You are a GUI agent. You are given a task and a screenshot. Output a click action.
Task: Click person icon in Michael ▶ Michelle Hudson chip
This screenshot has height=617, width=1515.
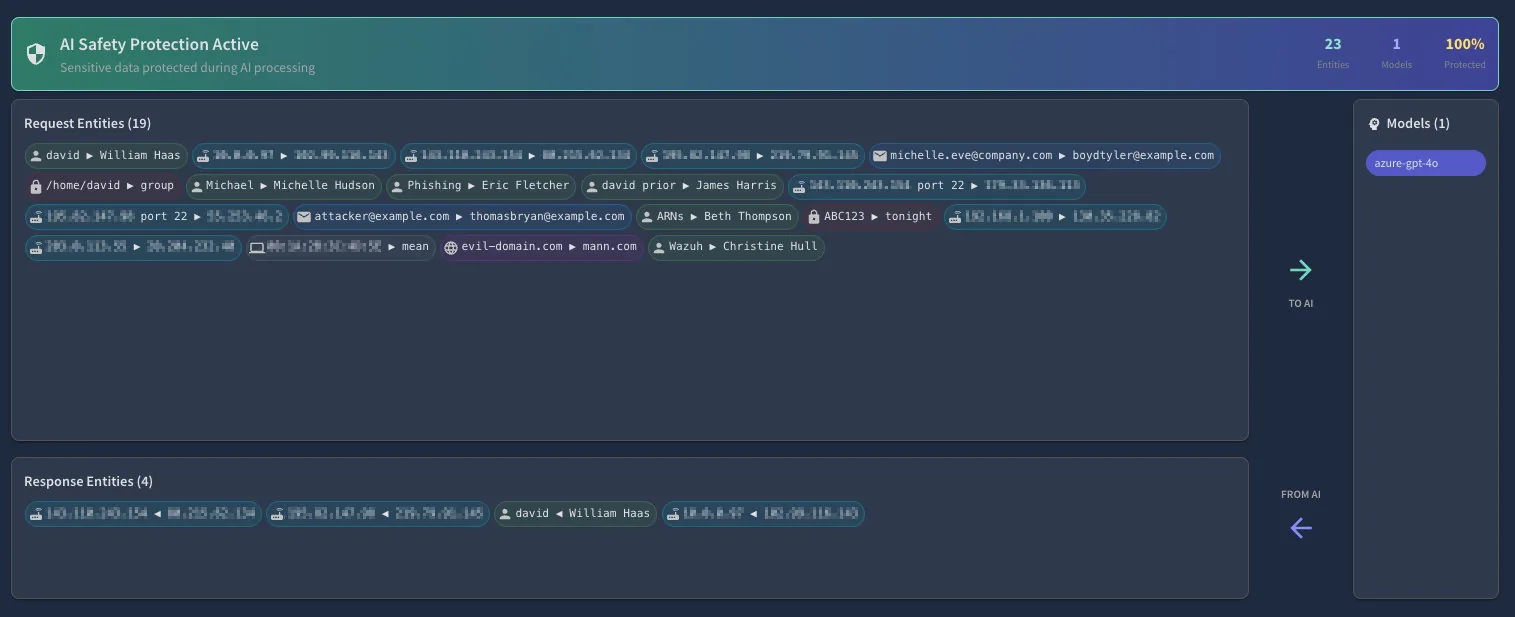196,186
